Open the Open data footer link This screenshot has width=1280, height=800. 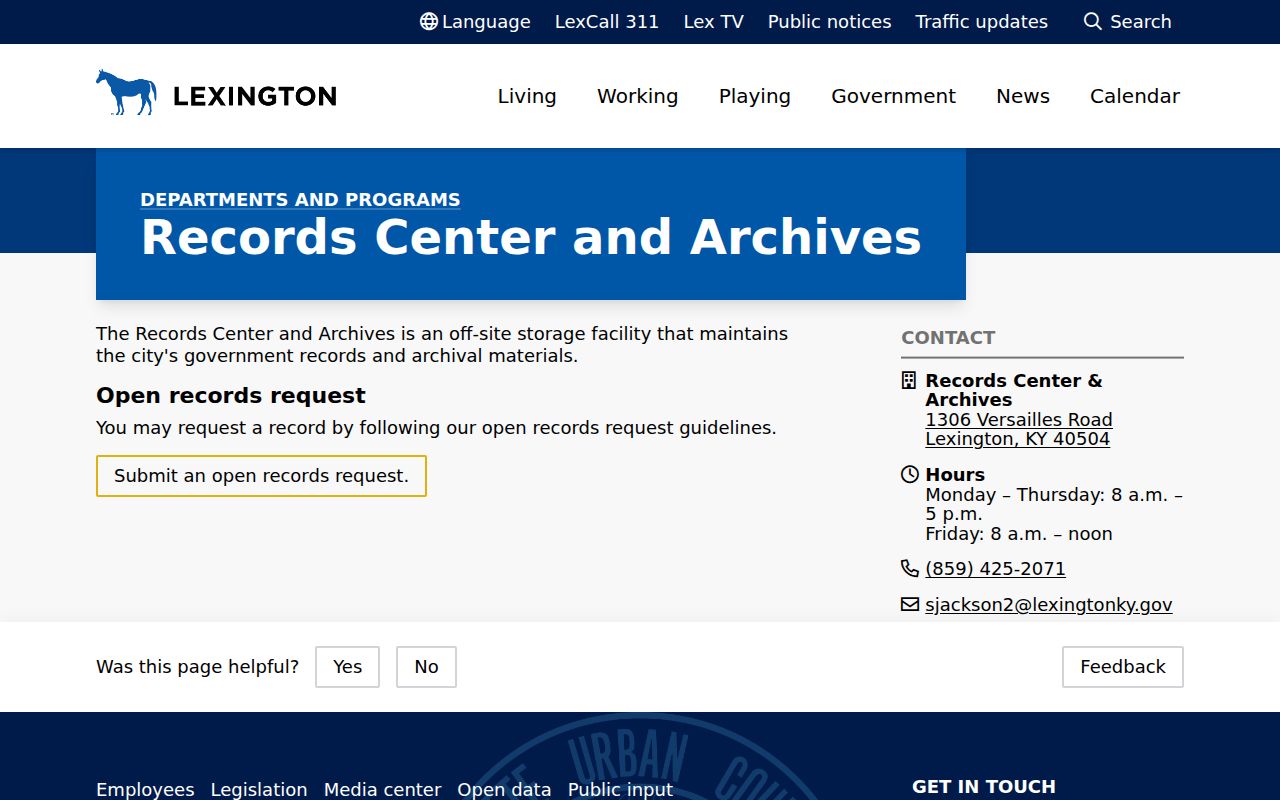(x=504, y=789)
